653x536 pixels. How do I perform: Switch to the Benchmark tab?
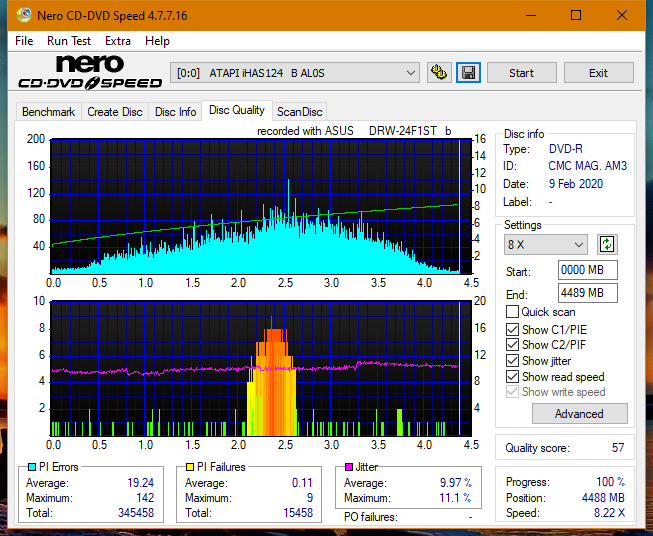49,112
